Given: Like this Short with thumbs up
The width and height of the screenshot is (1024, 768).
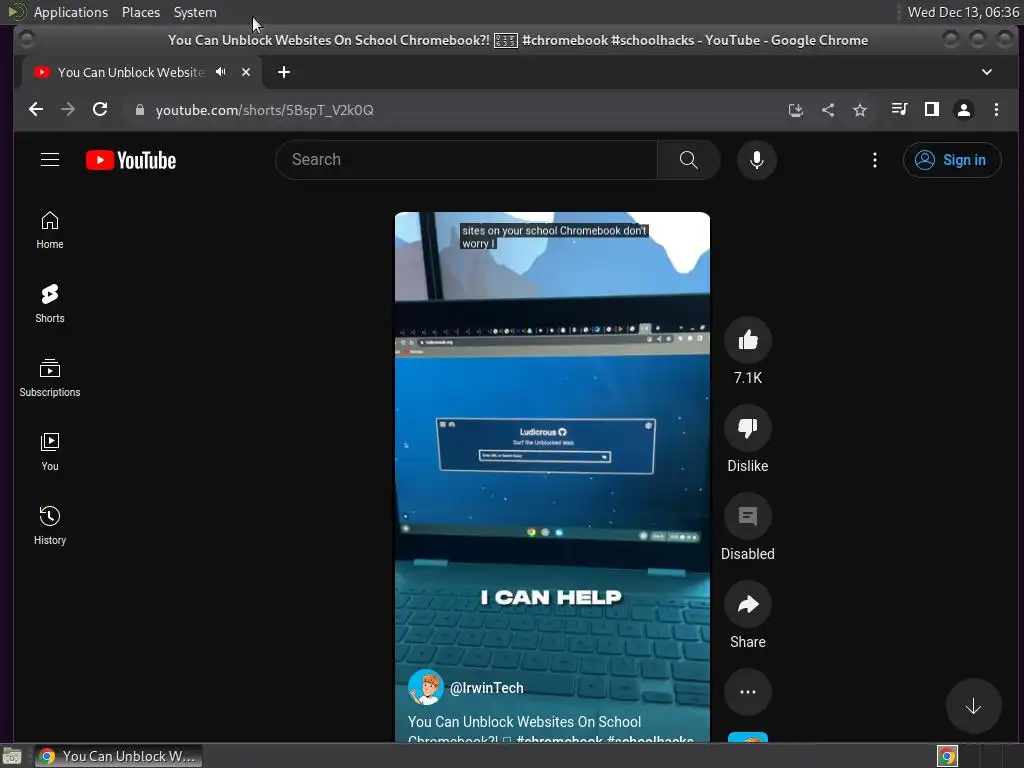Looking at the screenshot, I should click(748, 340).
